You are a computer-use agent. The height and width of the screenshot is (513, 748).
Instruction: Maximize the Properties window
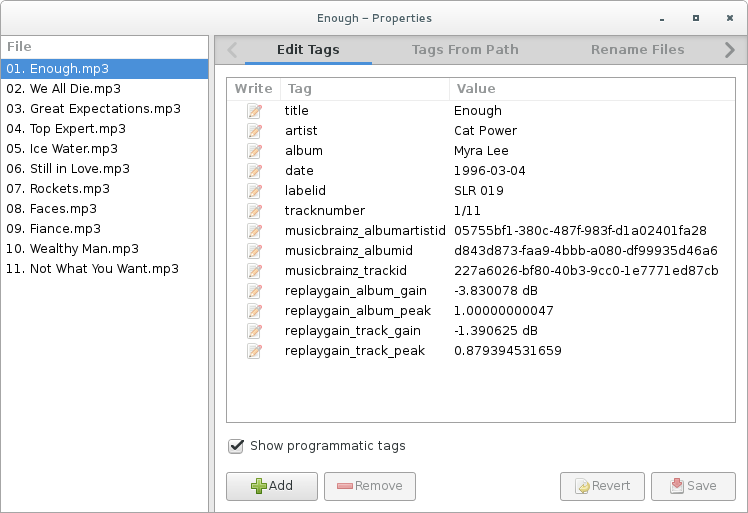click(695, 18)
